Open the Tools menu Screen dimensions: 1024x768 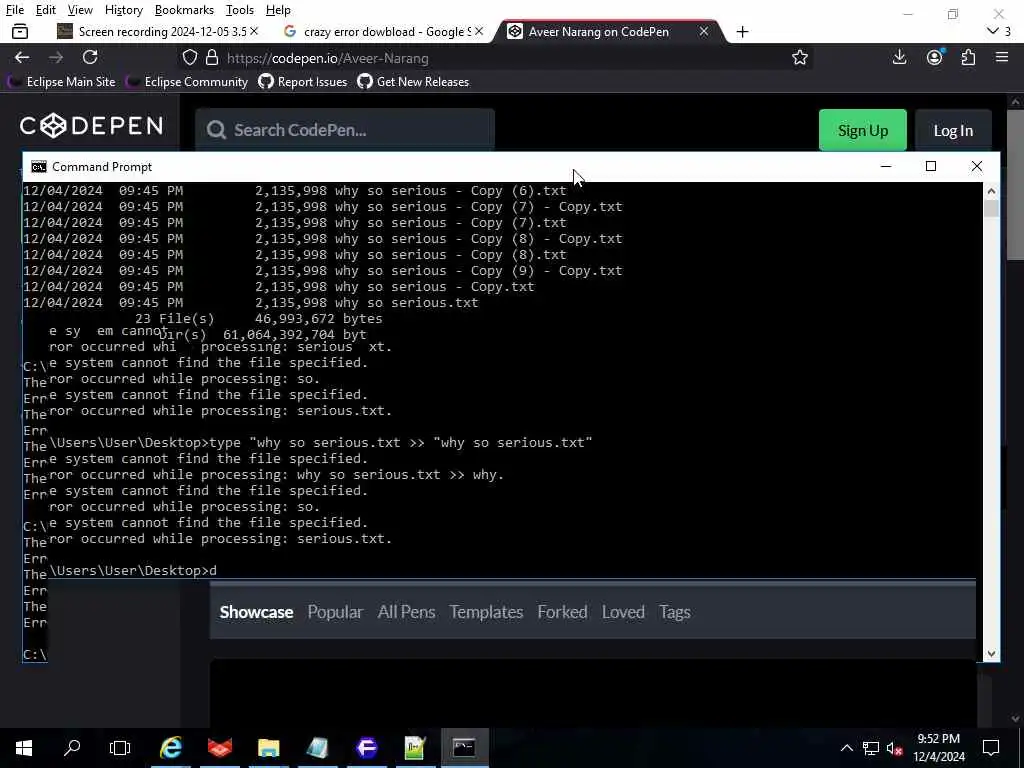[x=240, y=10]
